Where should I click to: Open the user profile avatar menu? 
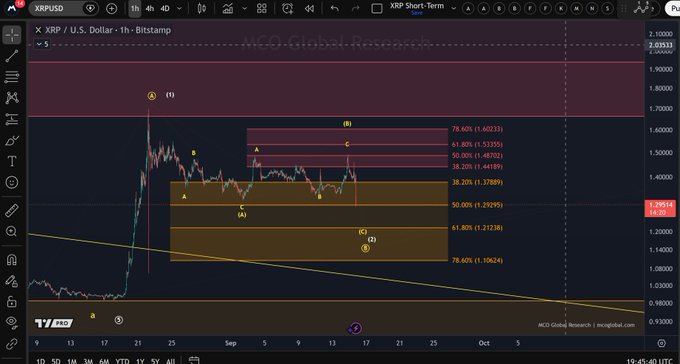[12, 8]
